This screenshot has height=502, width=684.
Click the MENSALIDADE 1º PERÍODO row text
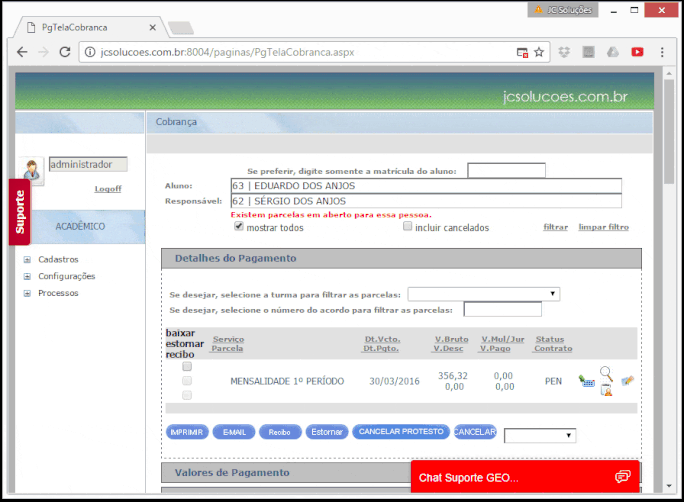click(x=287, y=381)
